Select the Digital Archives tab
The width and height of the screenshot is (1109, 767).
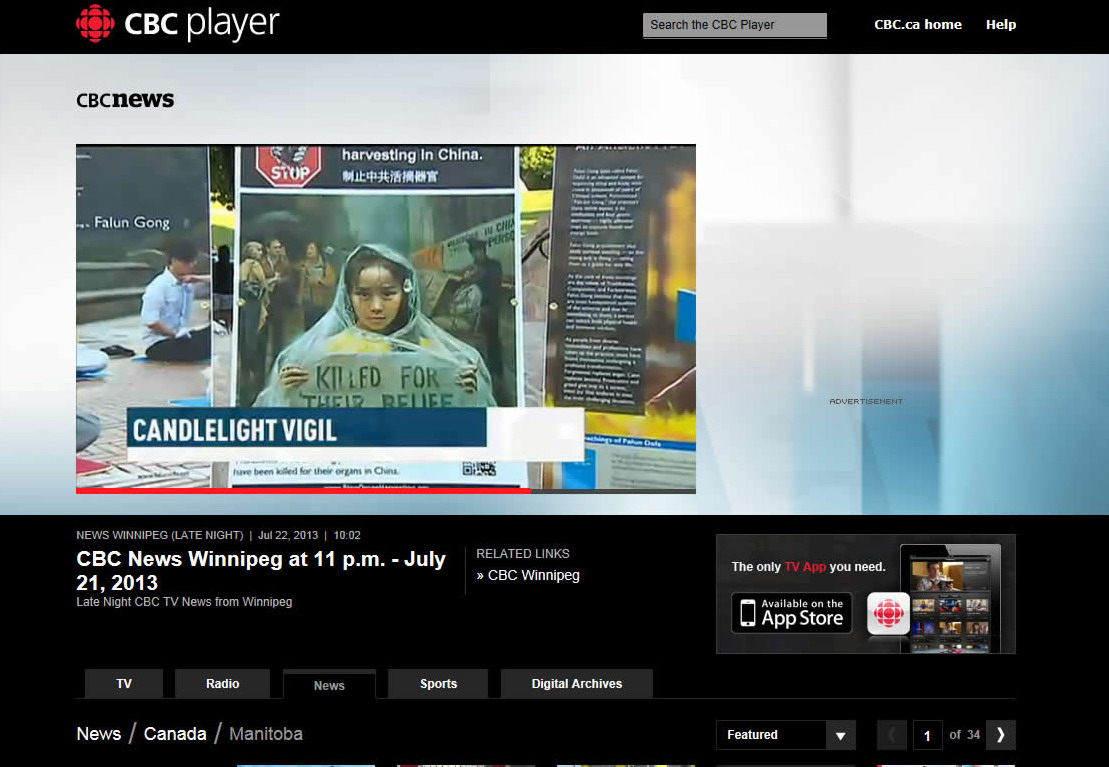pyautogui.click(x=577, y=684)
